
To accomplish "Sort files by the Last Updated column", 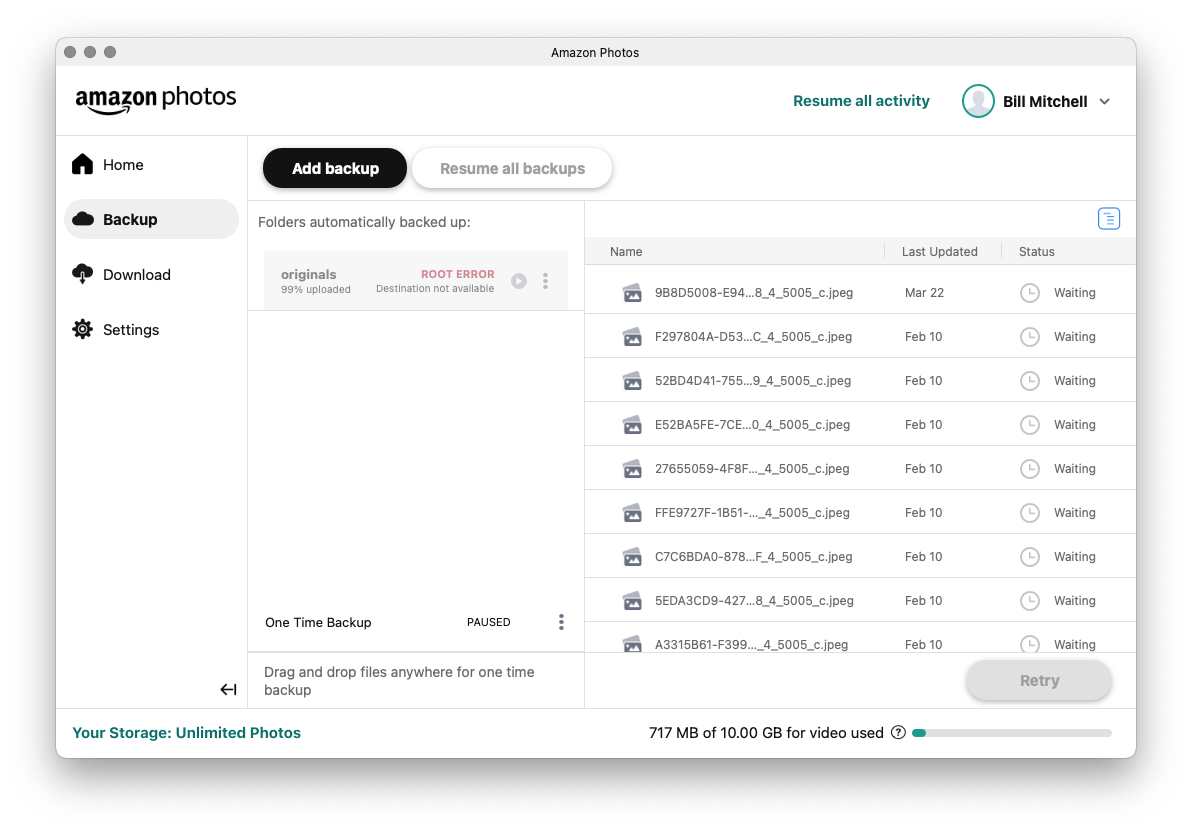I will (939, 252).
